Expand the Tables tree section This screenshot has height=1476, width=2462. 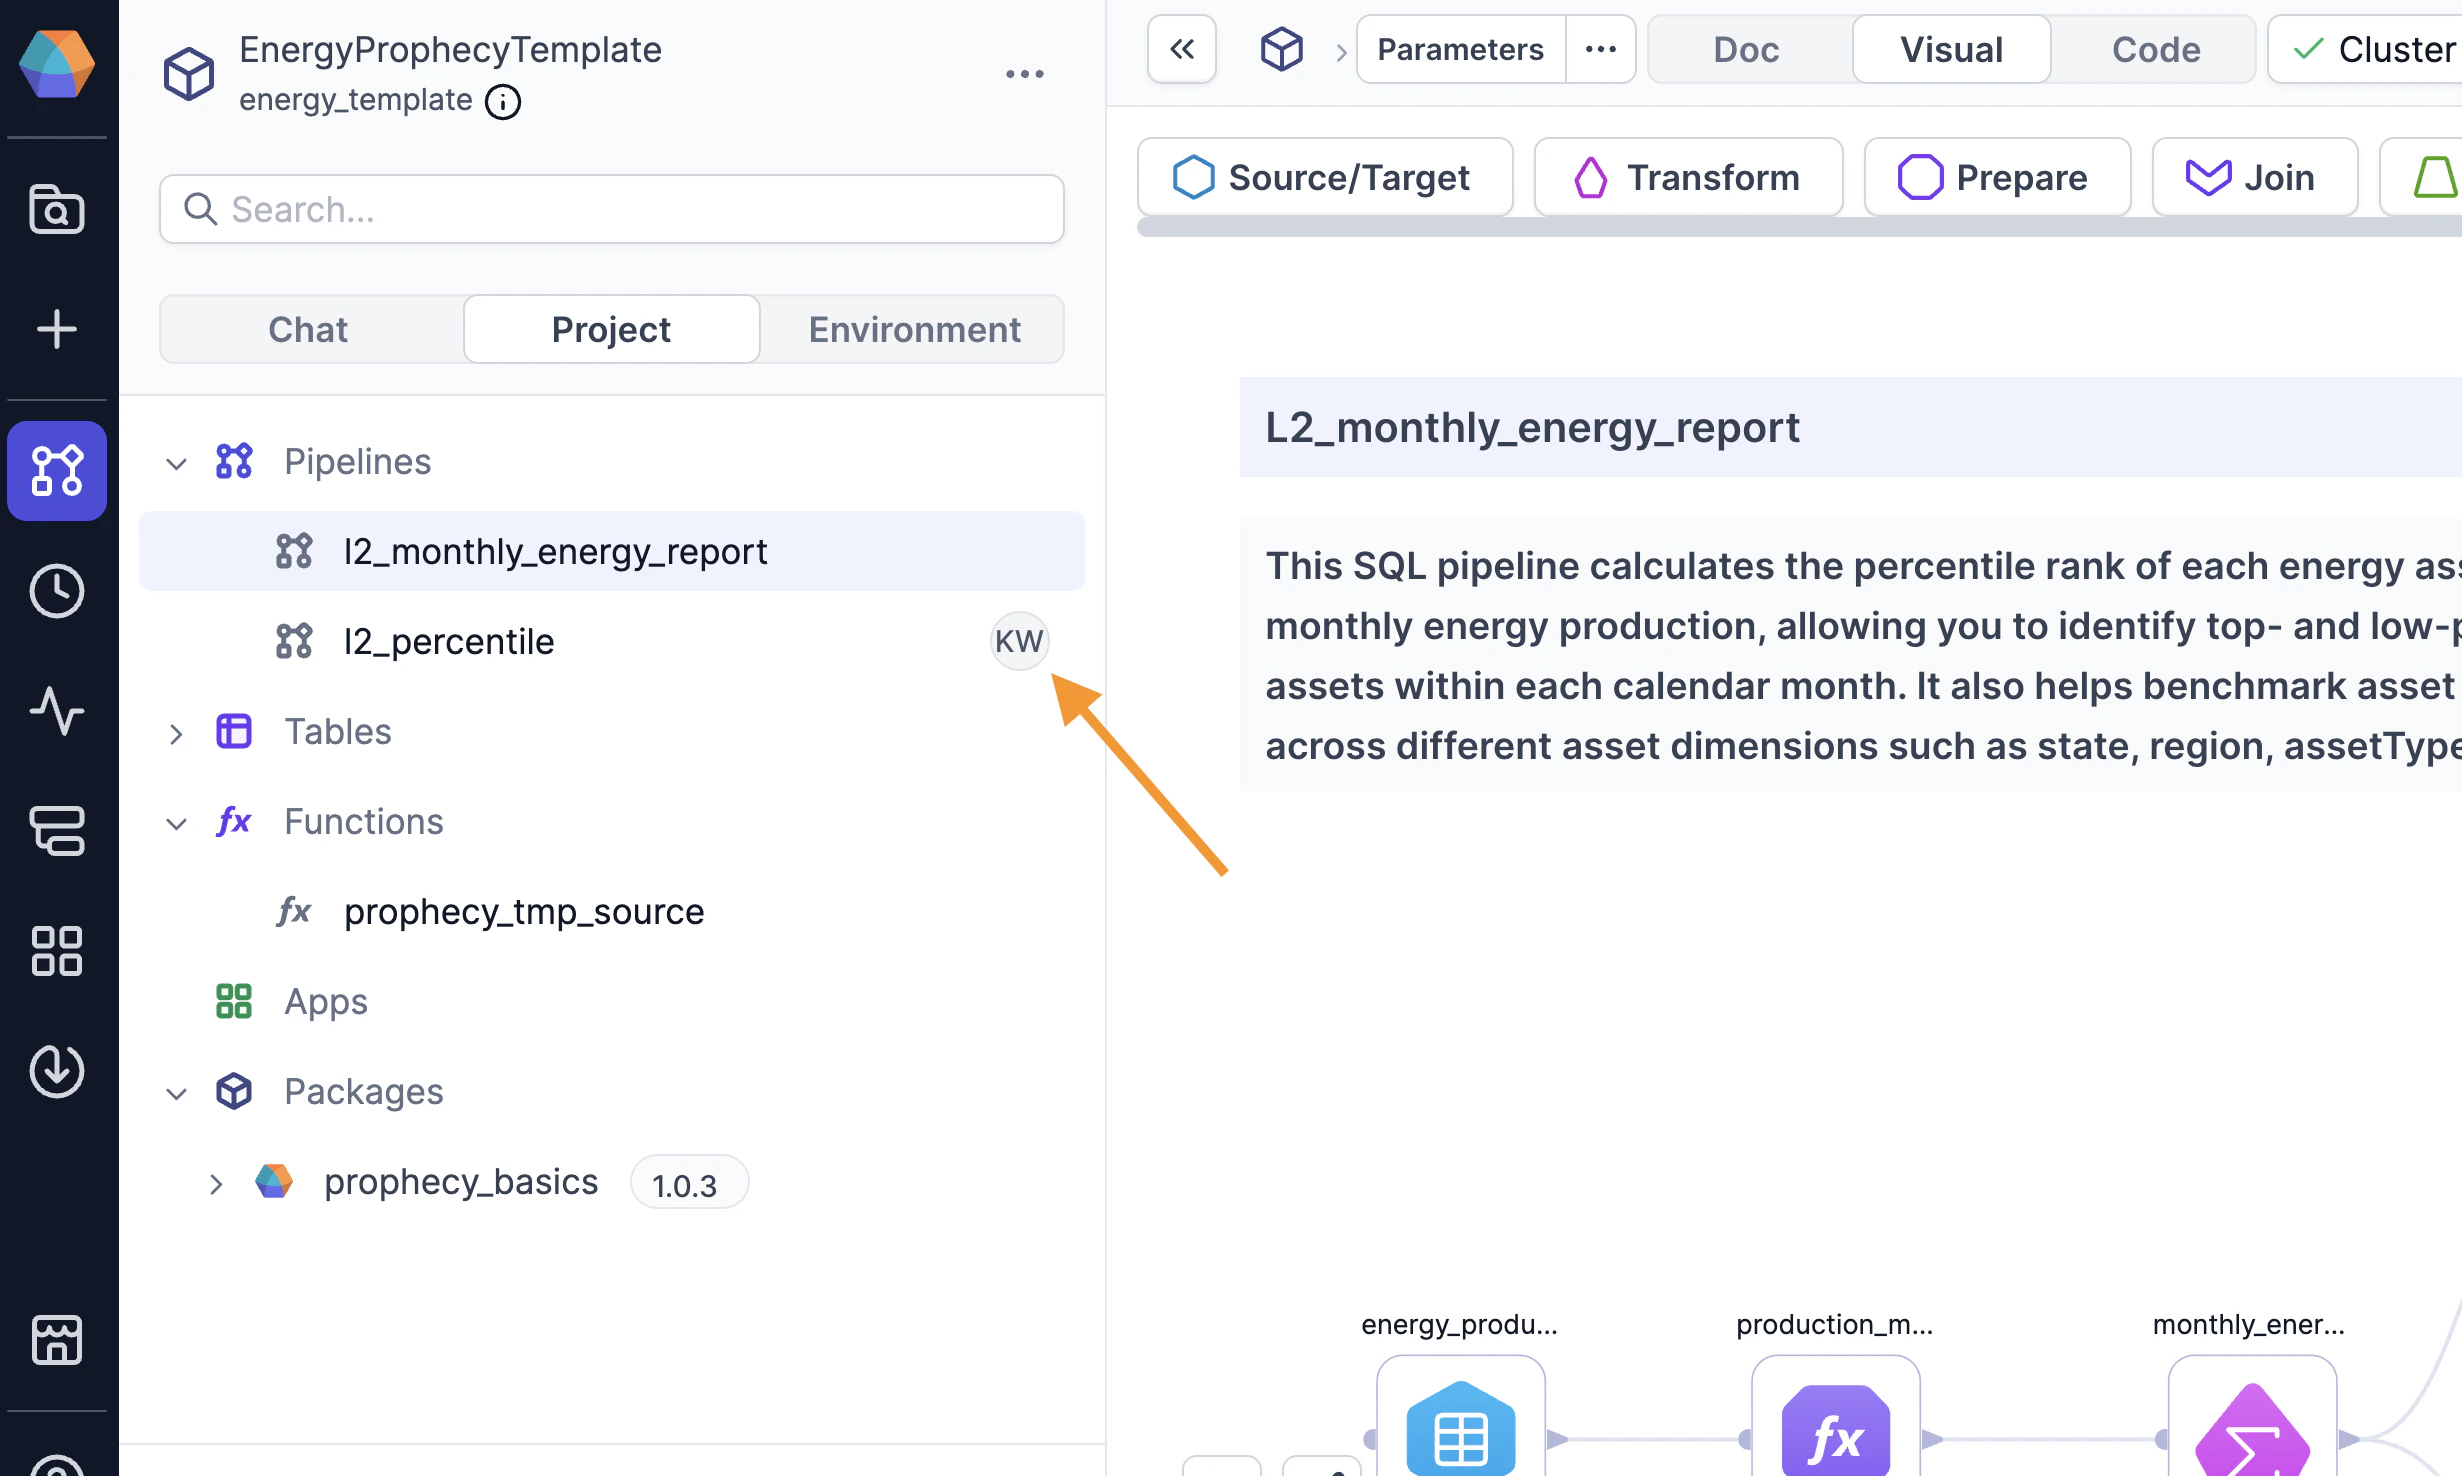pyautogui.click(x=176, y=733)
